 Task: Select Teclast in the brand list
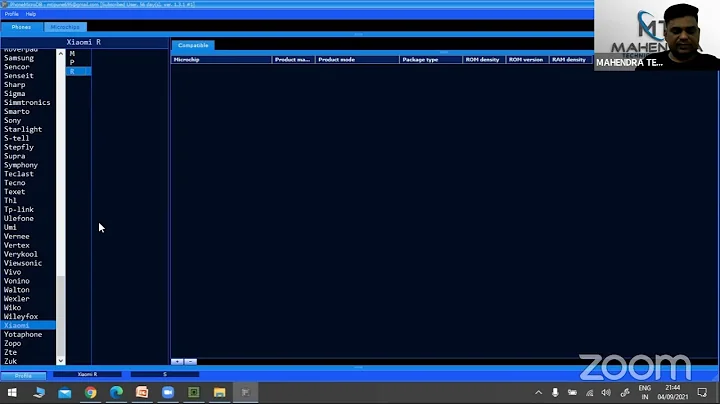coord(19,174)
